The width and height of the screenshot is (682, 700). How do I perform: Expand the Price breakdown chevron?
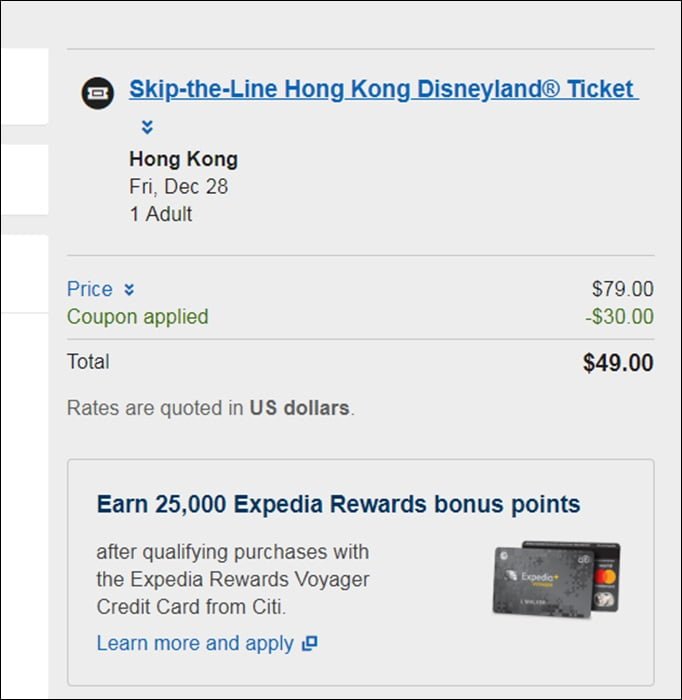click(129, 290)
